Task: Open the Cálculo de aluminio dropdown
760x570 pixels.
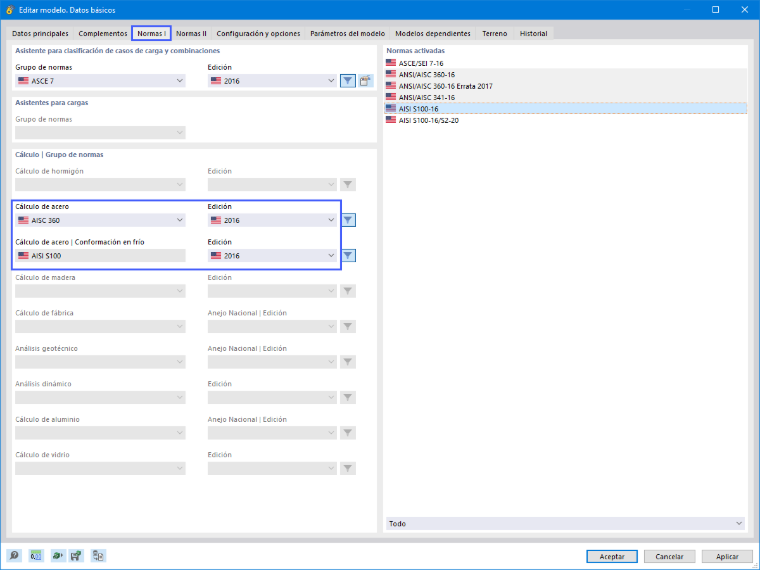Action: (100, 433)
